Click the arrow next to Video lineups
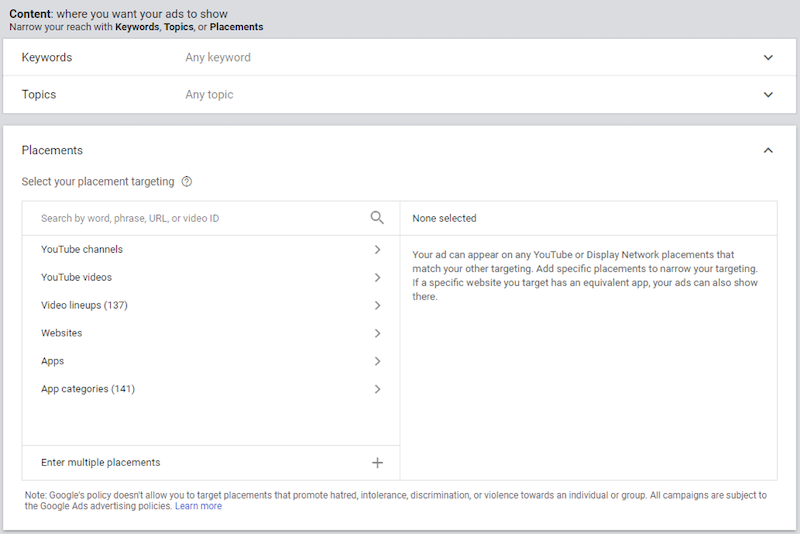800x534 pixels. tap(377, 306)
